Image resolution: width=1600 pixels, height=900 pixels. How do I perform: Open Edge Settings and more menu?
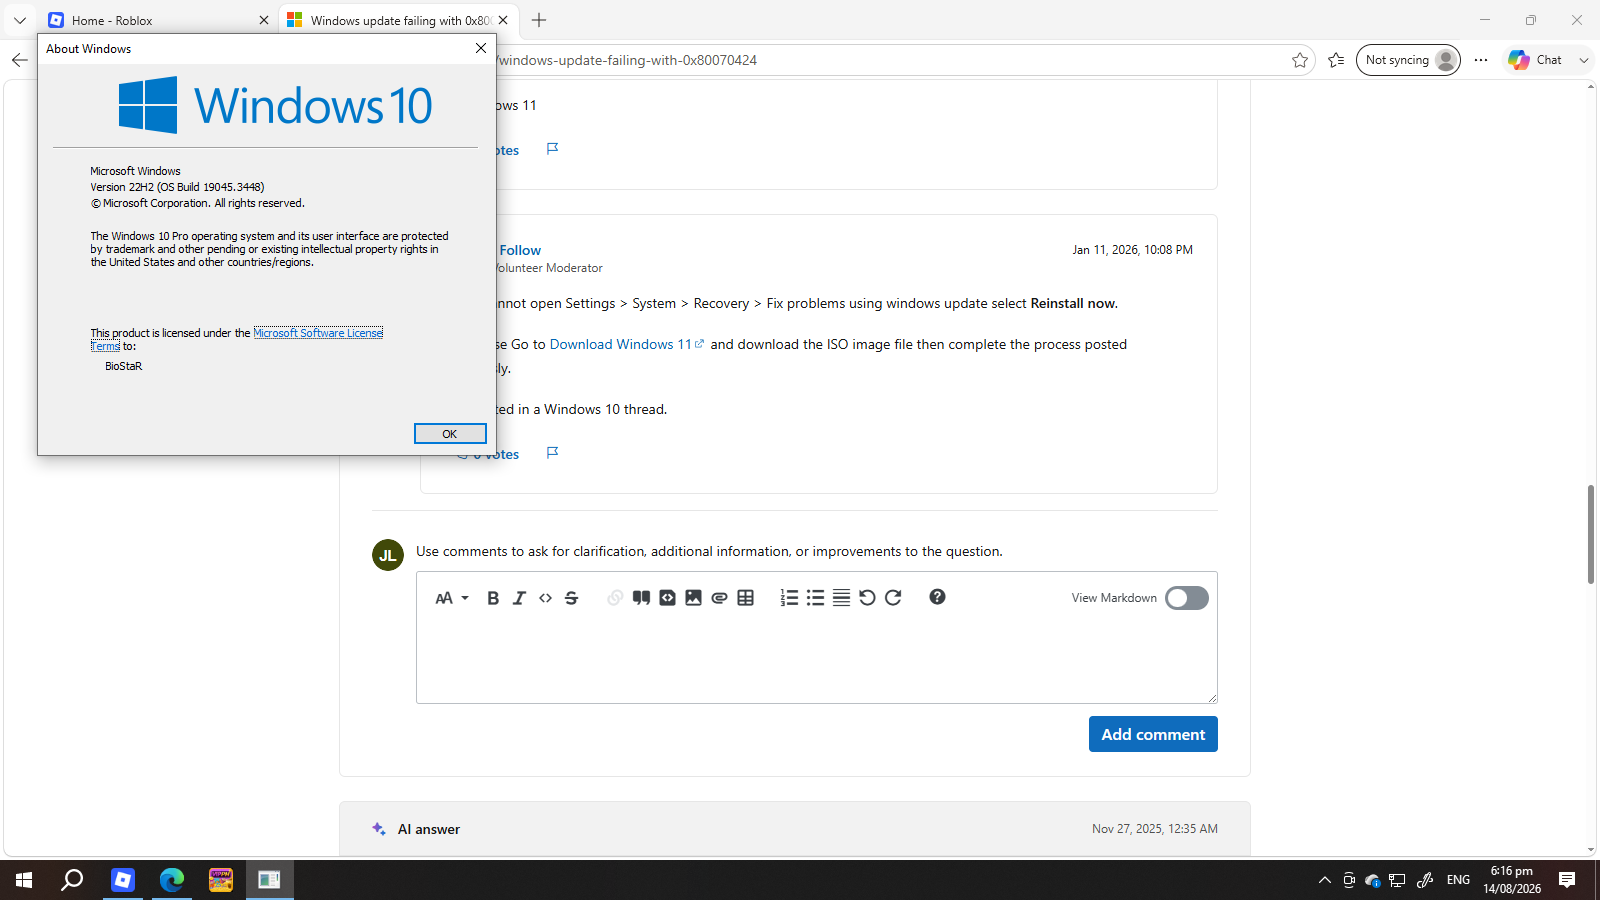pos(1481,60)
